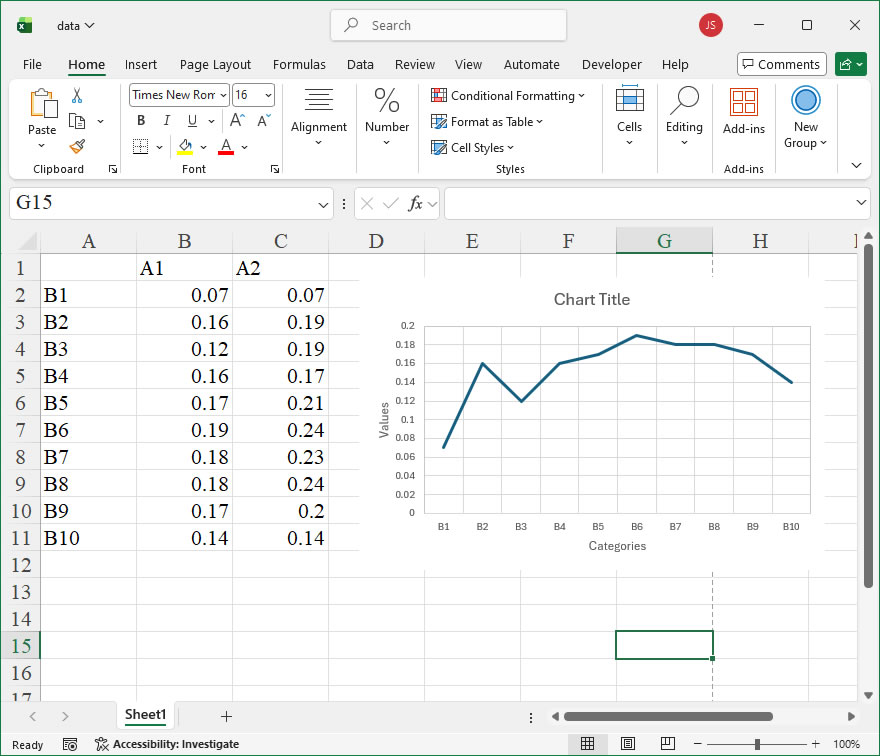Open the Conditional Formatting dropdown

click(508, 96)
